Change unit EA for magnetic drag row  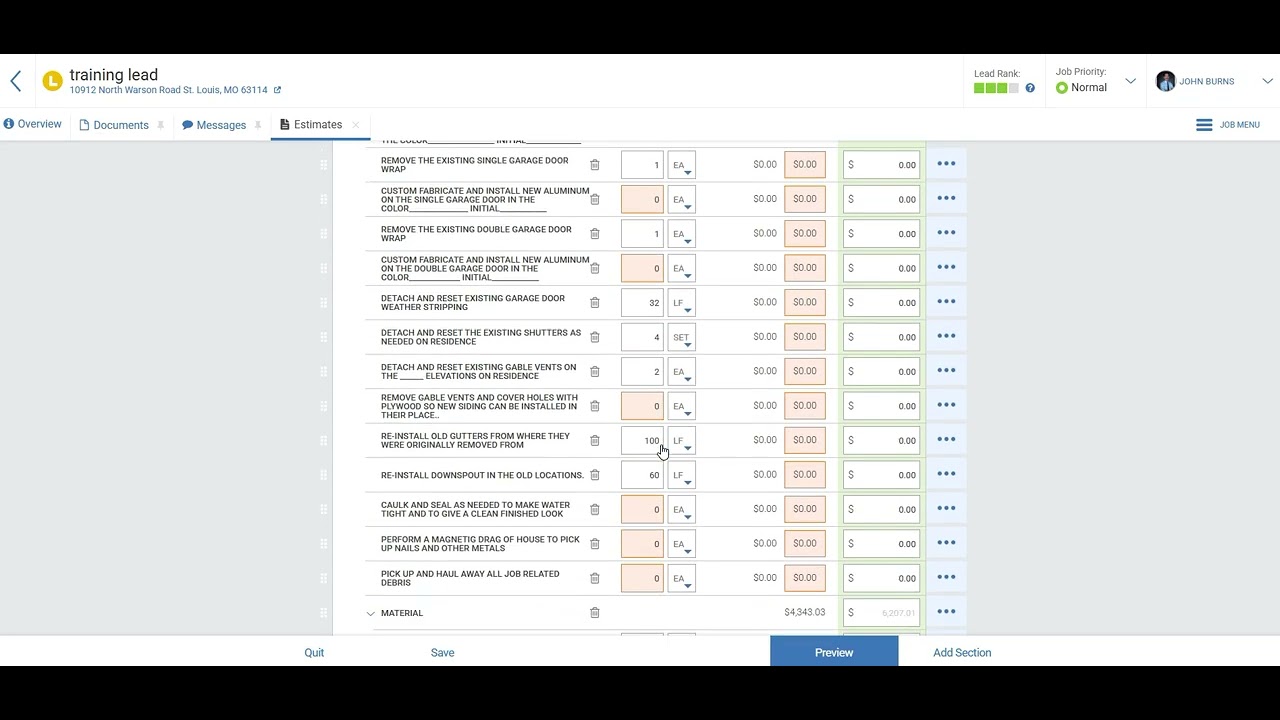pyautogui.click(x=681, y=544)
